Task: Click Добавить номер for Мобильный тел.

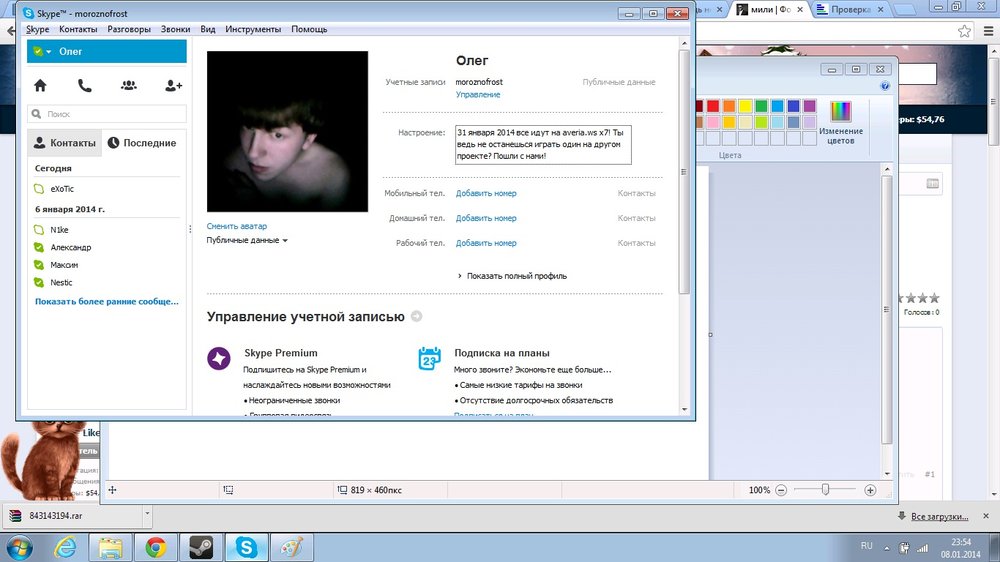Action: (x=486, y=193)
